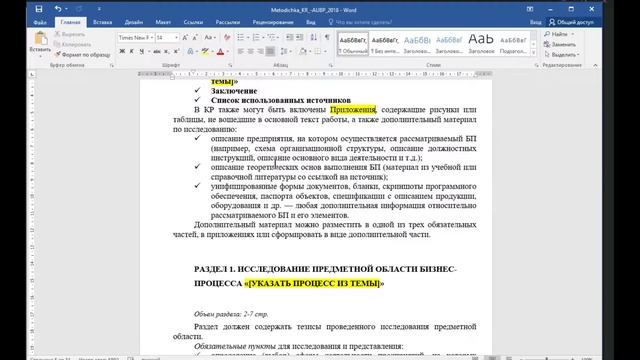The height and width of the screenshot is (360, 640).
Task: Open Styles pane launcher in Стили group
Action: [536, 65]
